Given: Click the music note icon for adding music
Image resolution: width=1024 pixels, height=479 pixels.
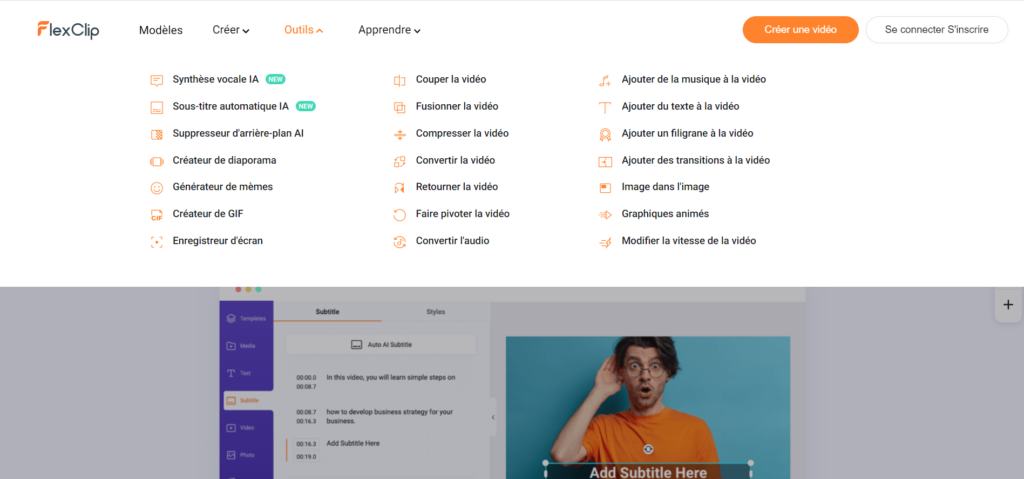Looking at the screenshot, I should pos(605,80).
